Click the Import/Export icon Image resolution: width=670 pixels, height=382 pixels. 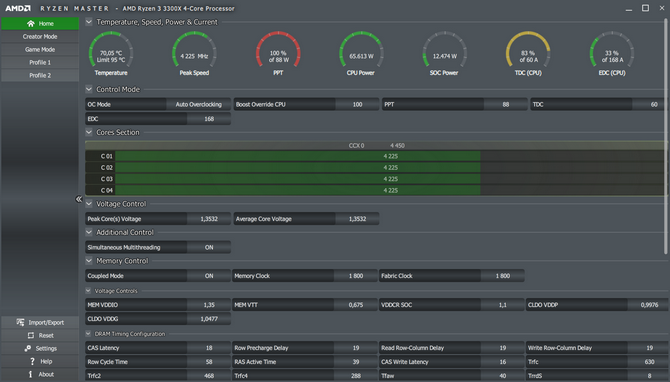click(20, 322)
